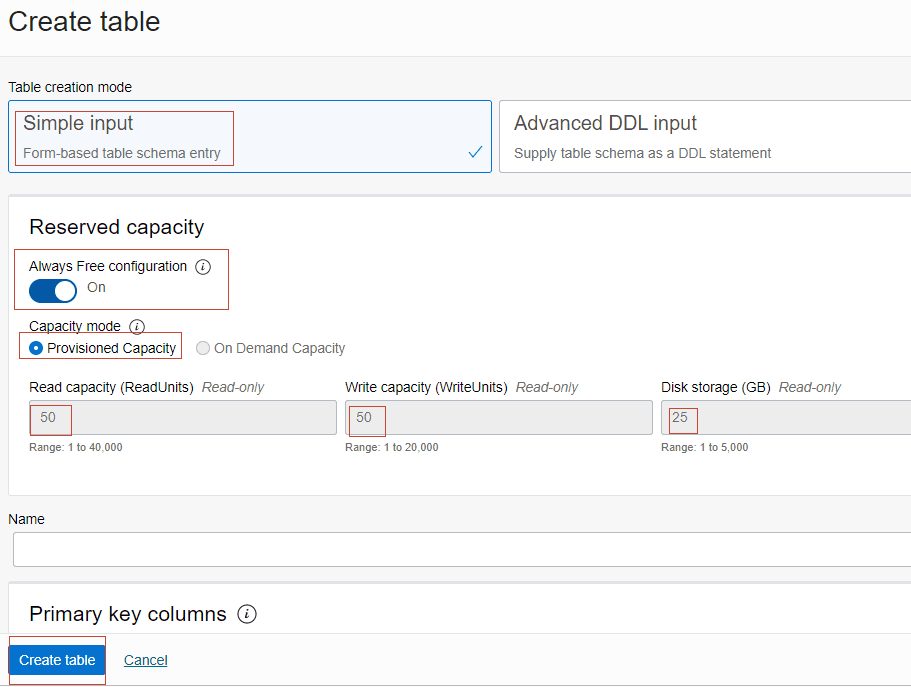The image size is (911, 687).
Task: Open Always Free configuration info icon
Action: (203, 267)
